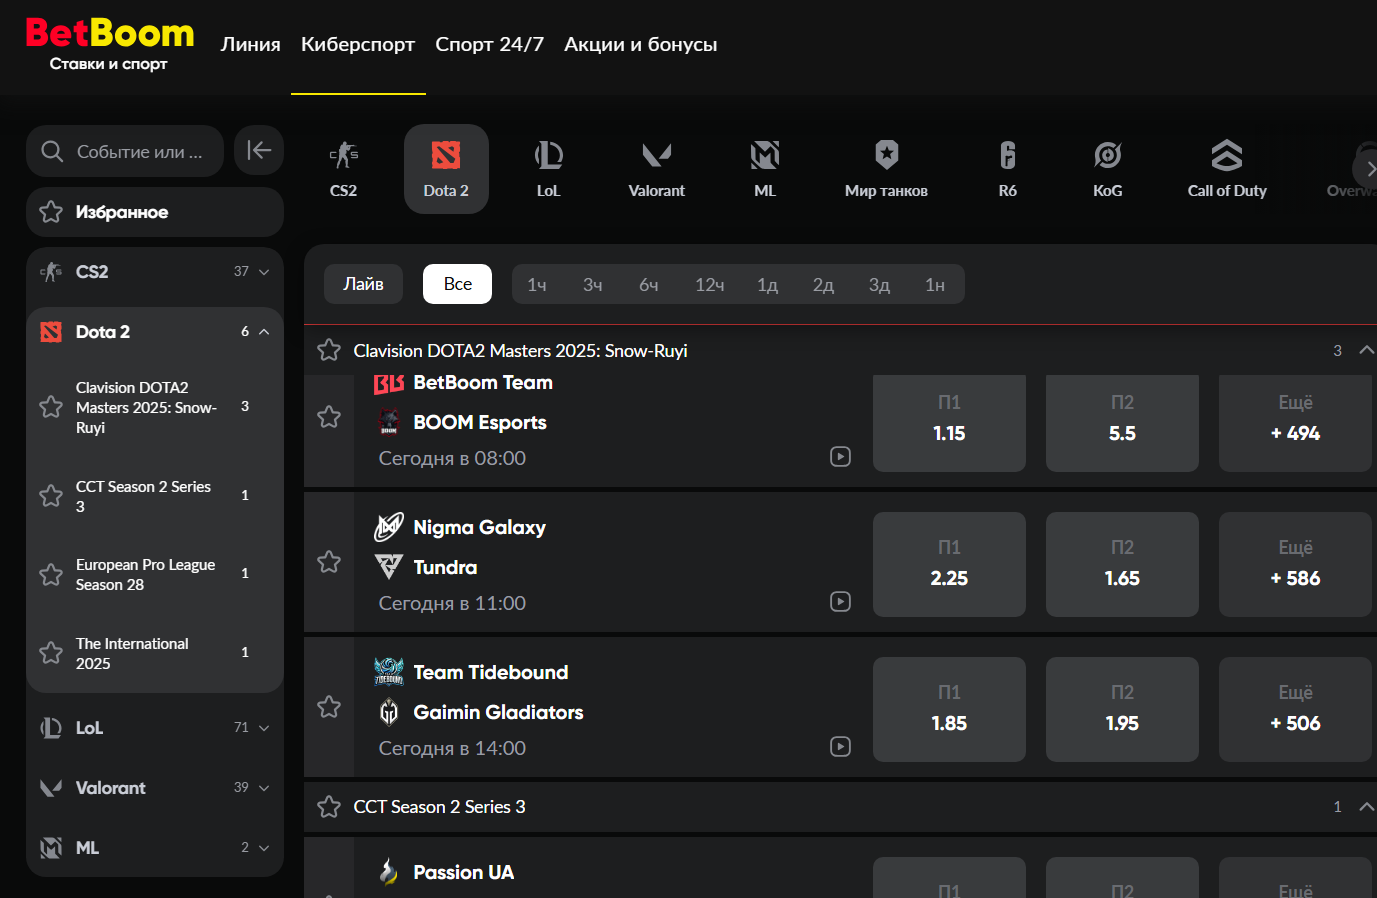Open stream for Nigma Galaxy vs Tundra

tap(841, 602)
